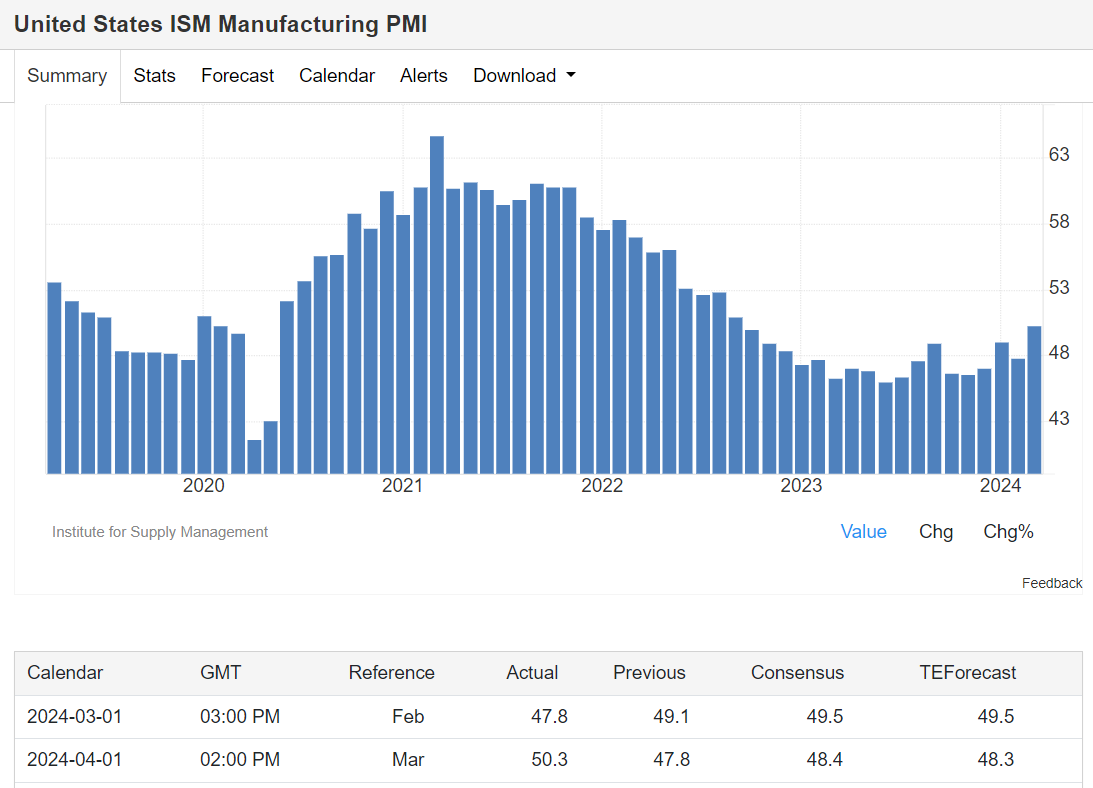Switch chart to Chg view
Screen dimensions: 1093x788
[936, 532]
